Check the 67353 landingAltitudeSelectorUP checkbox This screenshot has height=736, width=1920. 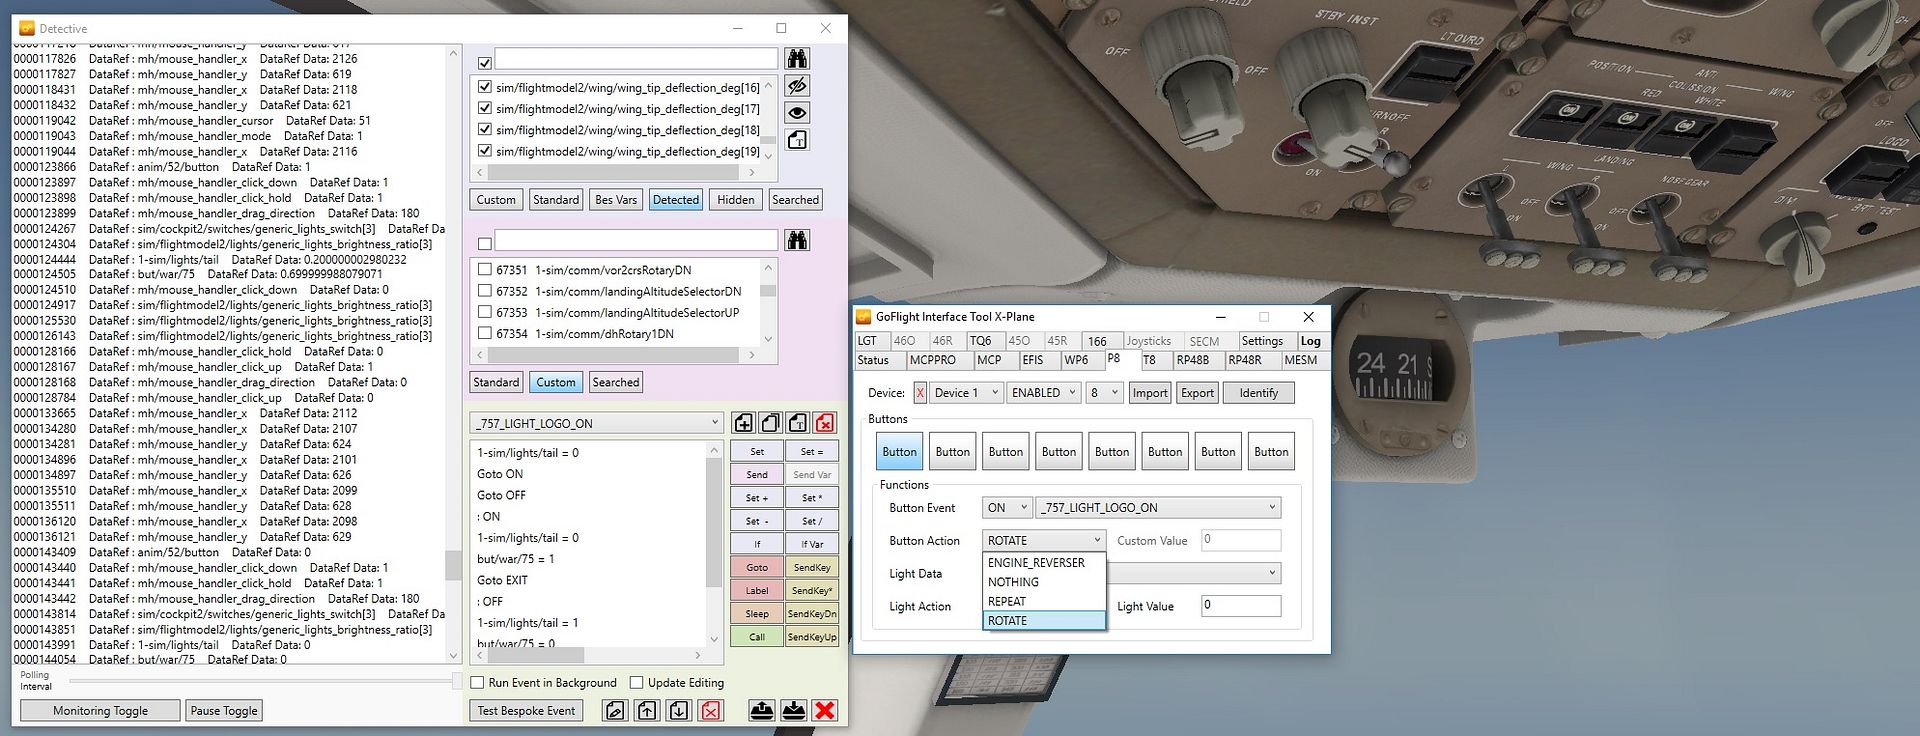(x=485, y=312)
